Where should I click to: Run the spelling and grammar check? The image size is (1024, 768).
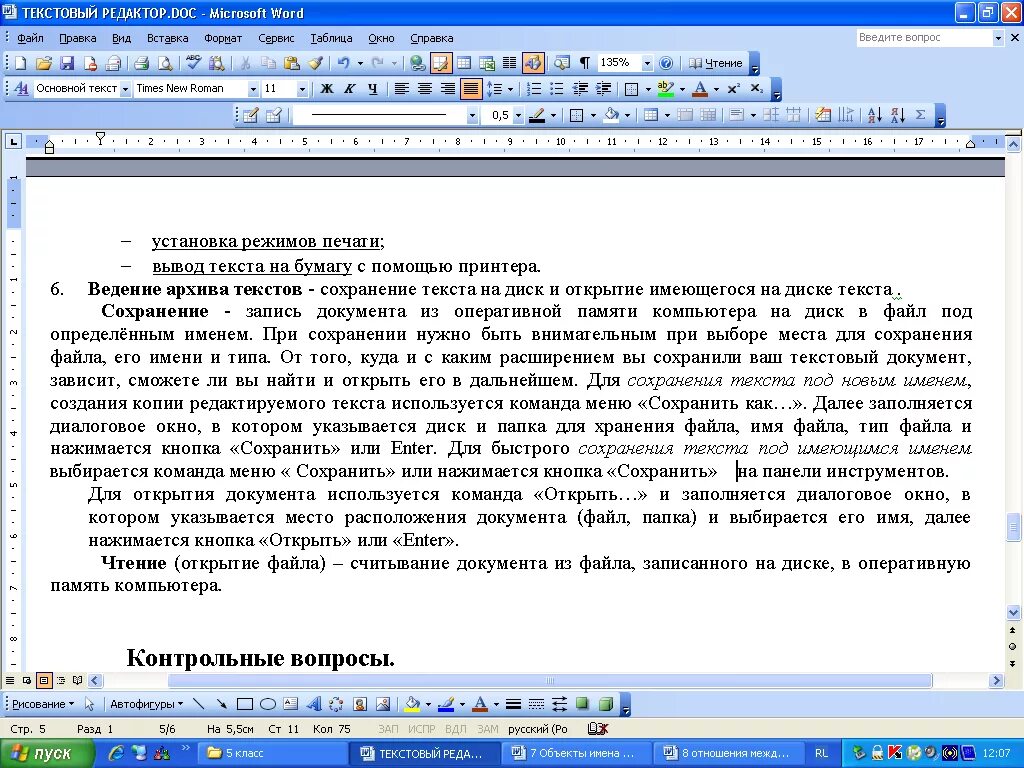193,63
